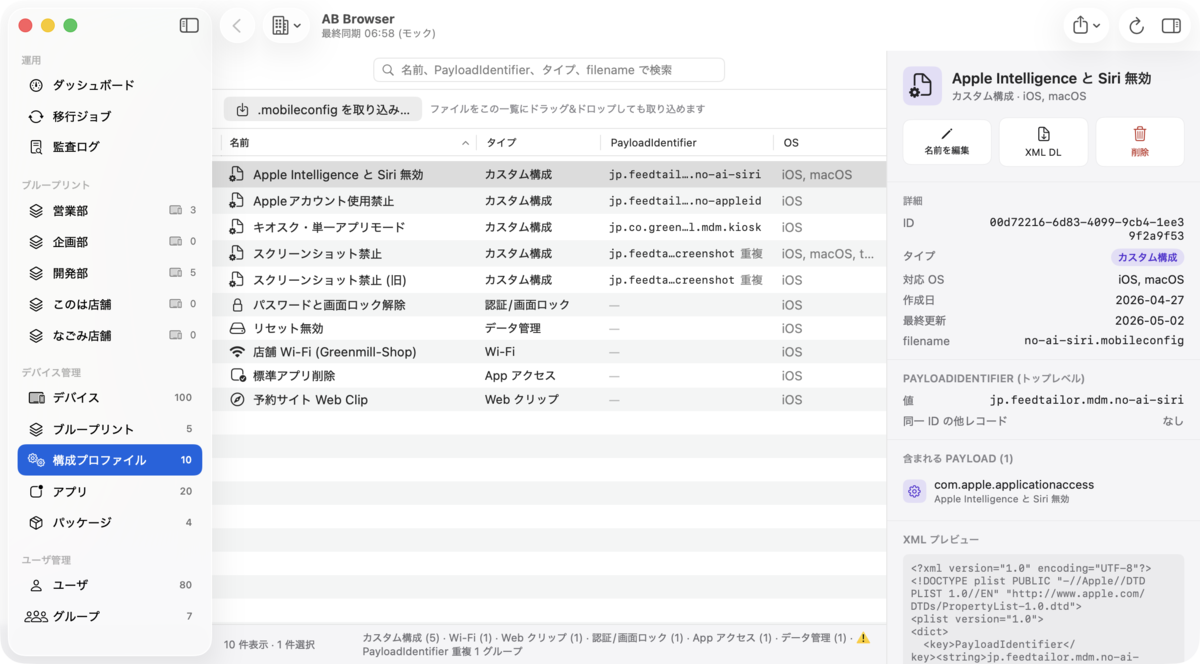The height and width of the screenshot is (664, 1200).
Task: Download XML with XML DL button
Action: pos(1043,142)
